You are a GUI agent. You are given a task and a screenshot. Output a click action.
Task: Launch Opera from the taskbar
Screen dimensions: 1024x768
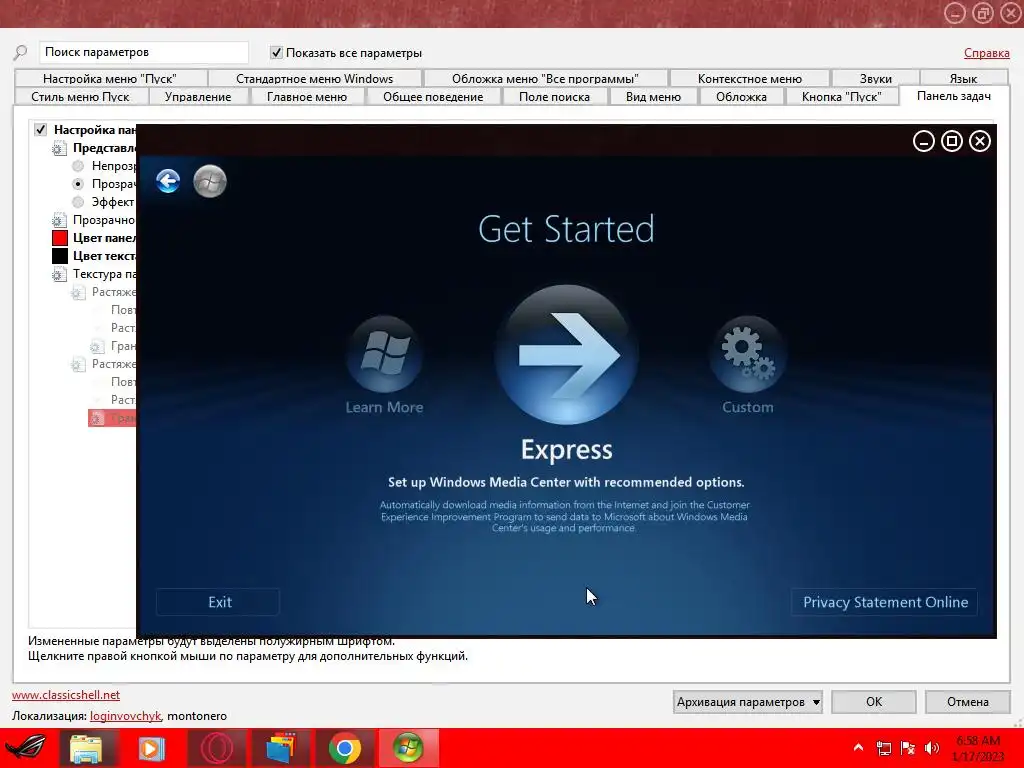(x=216, y=748)
